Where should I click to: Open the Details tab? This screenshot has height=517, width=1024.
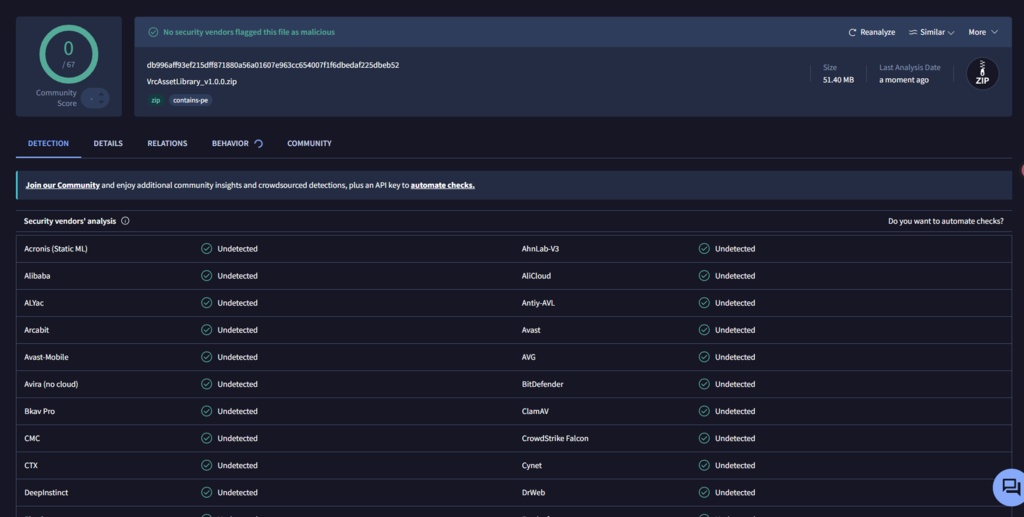click(108, 144)
